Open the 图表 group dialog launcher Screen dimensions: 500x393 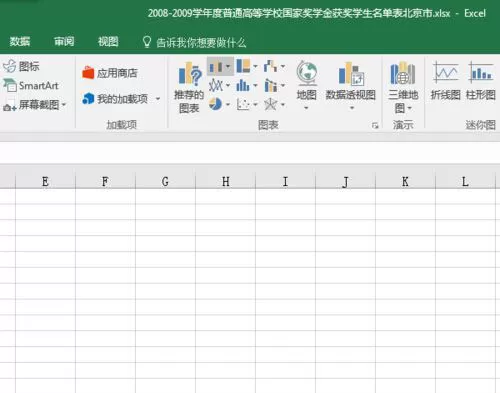pos(375,126)
